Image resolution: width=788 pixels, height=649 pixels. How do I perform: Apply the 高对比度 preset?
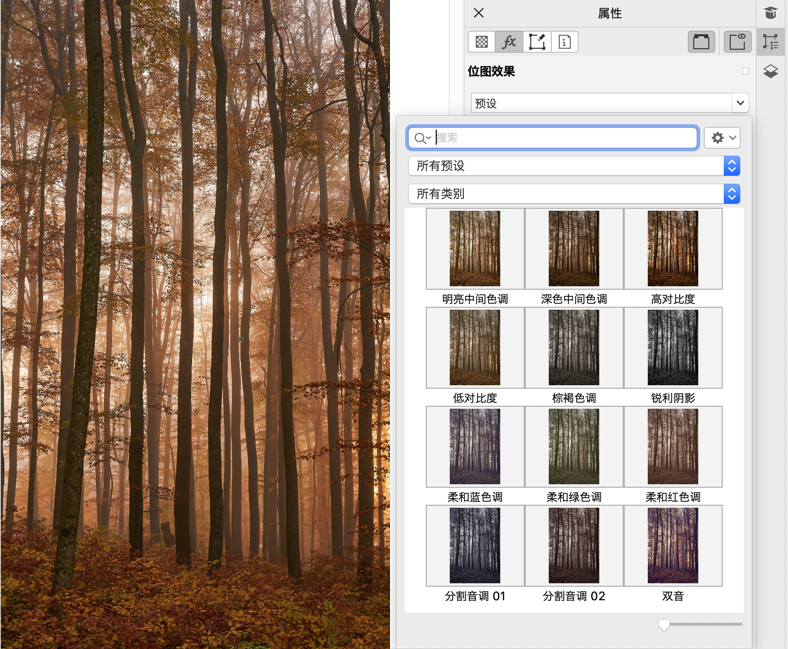tap(673, 249)
